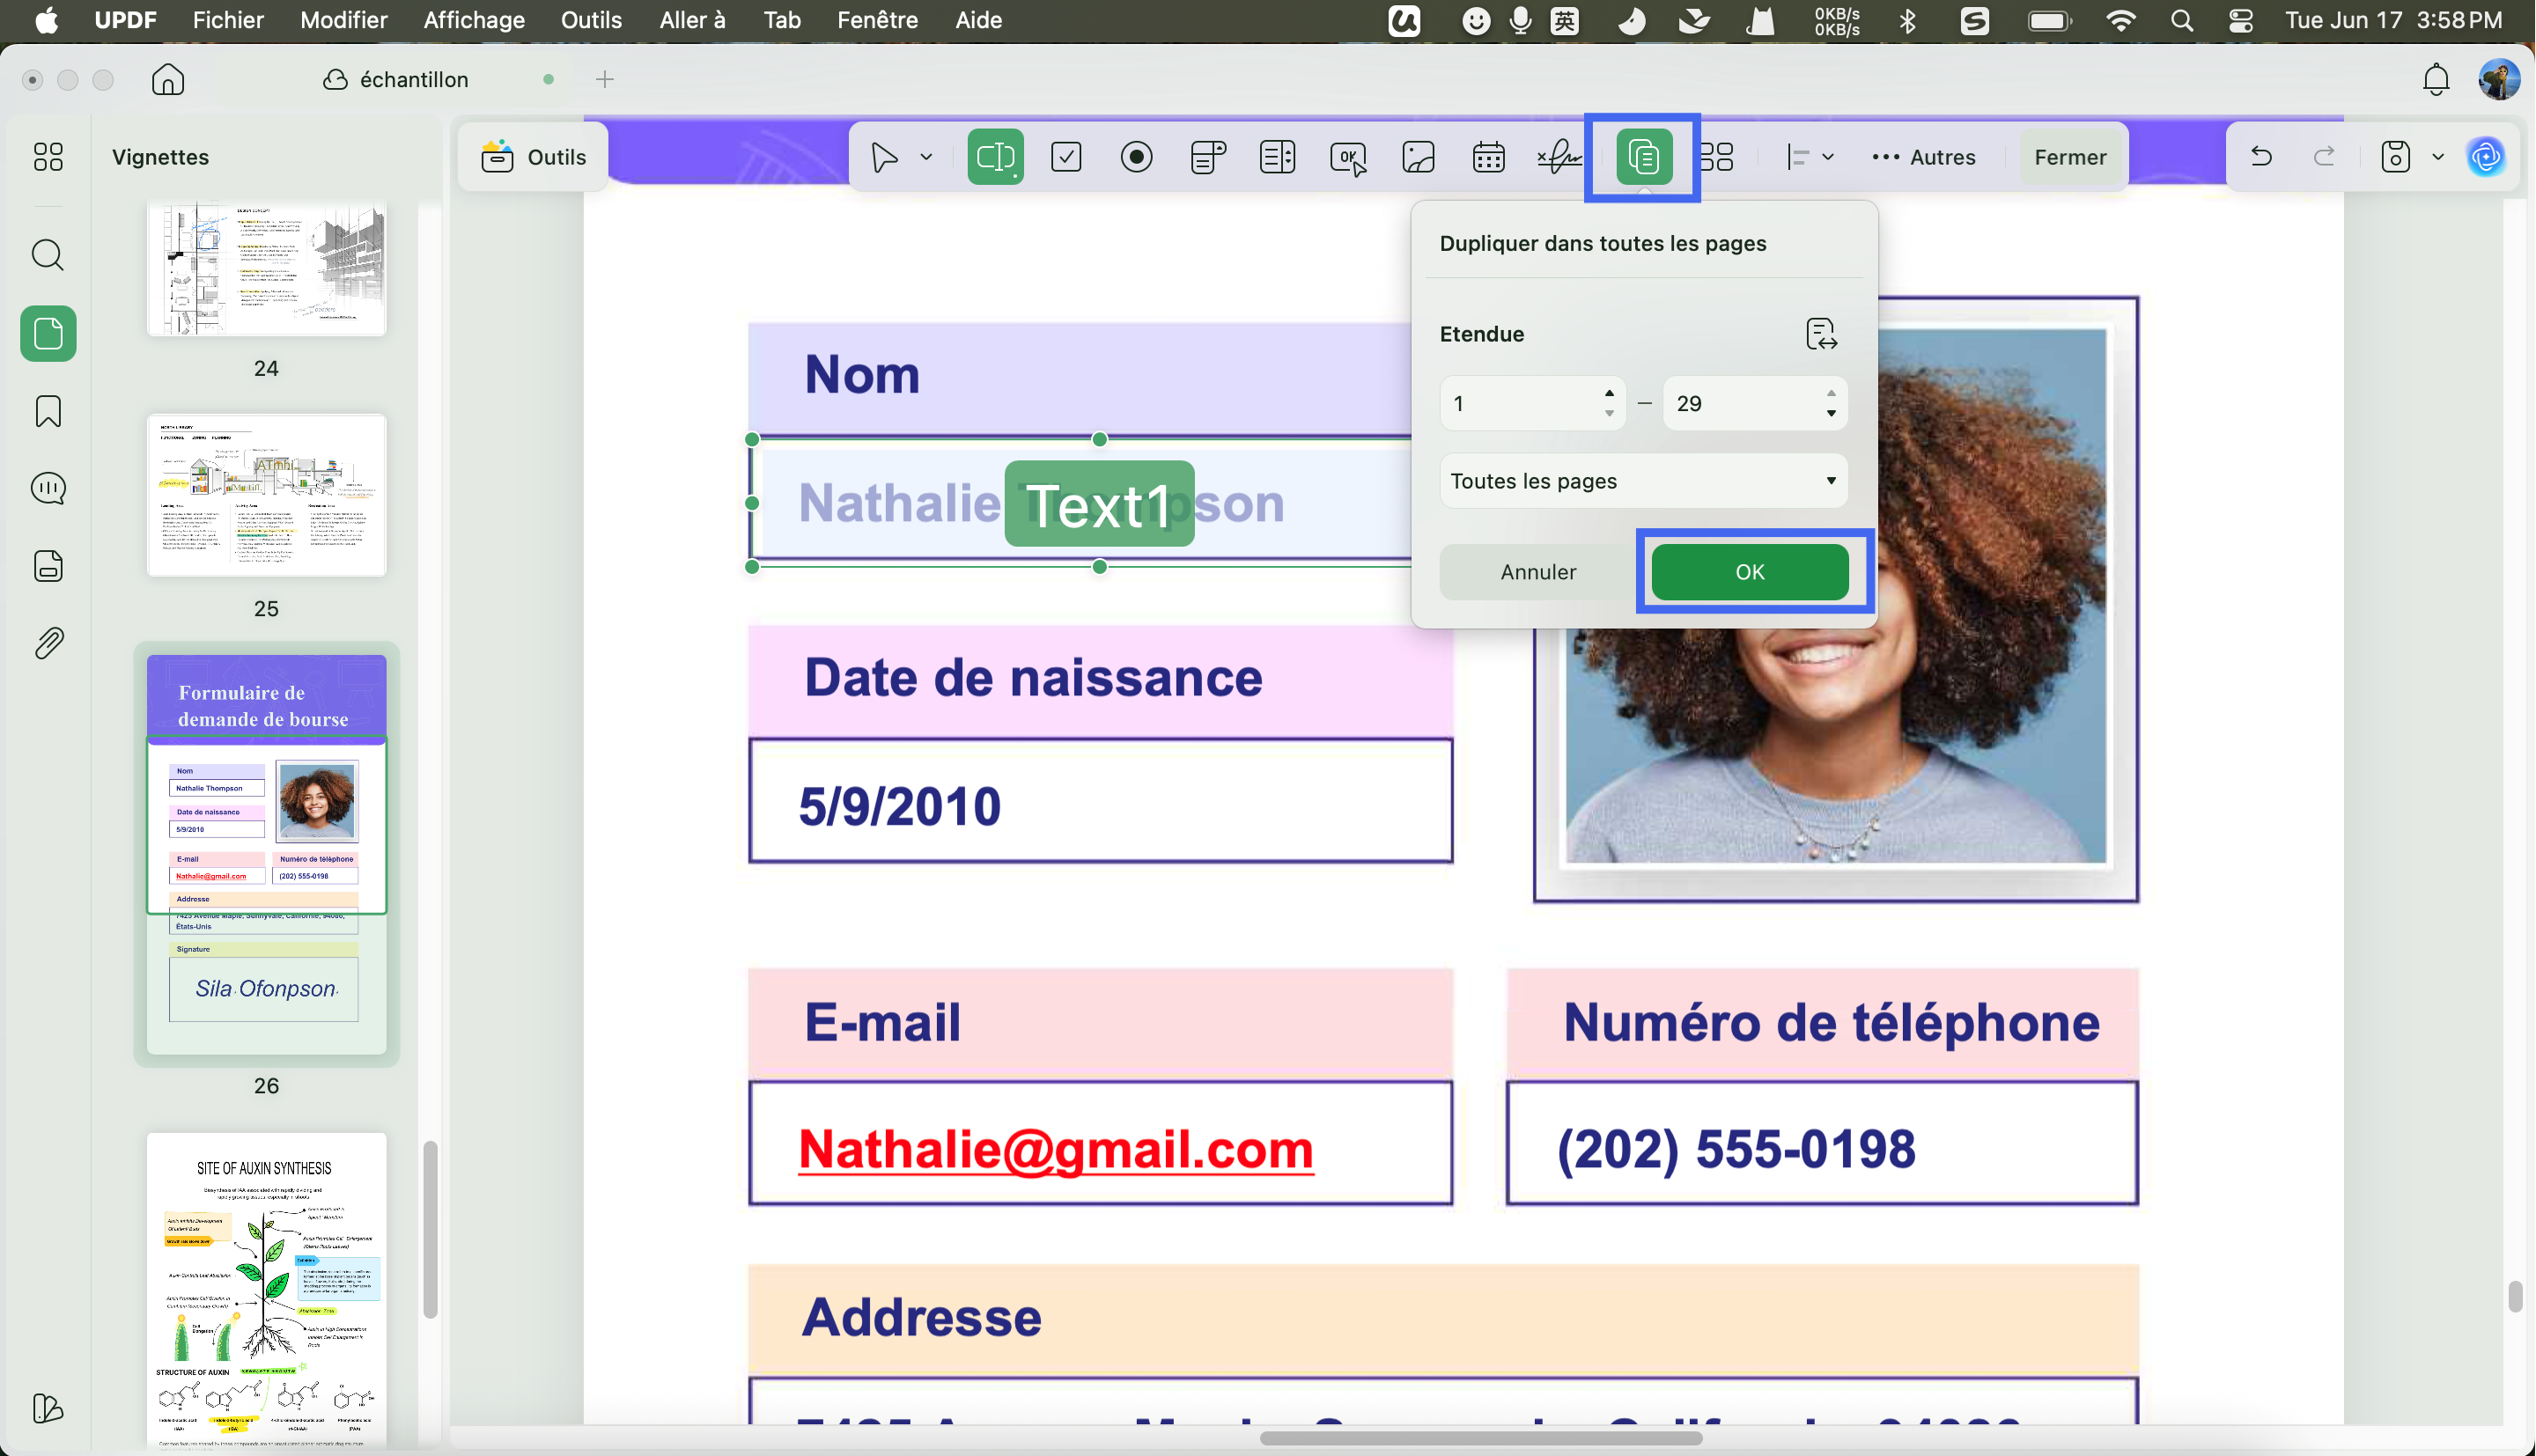Confirm duplication with the OK button
The image size is (2536, 1456).
(1749, 572)
